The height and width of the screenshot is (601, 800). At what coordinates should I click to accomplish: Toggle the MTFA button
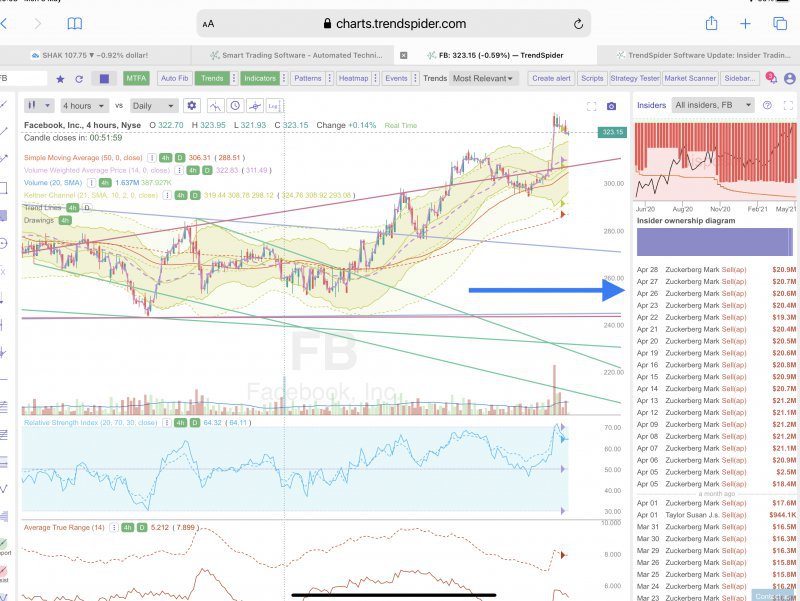(136, 79)
